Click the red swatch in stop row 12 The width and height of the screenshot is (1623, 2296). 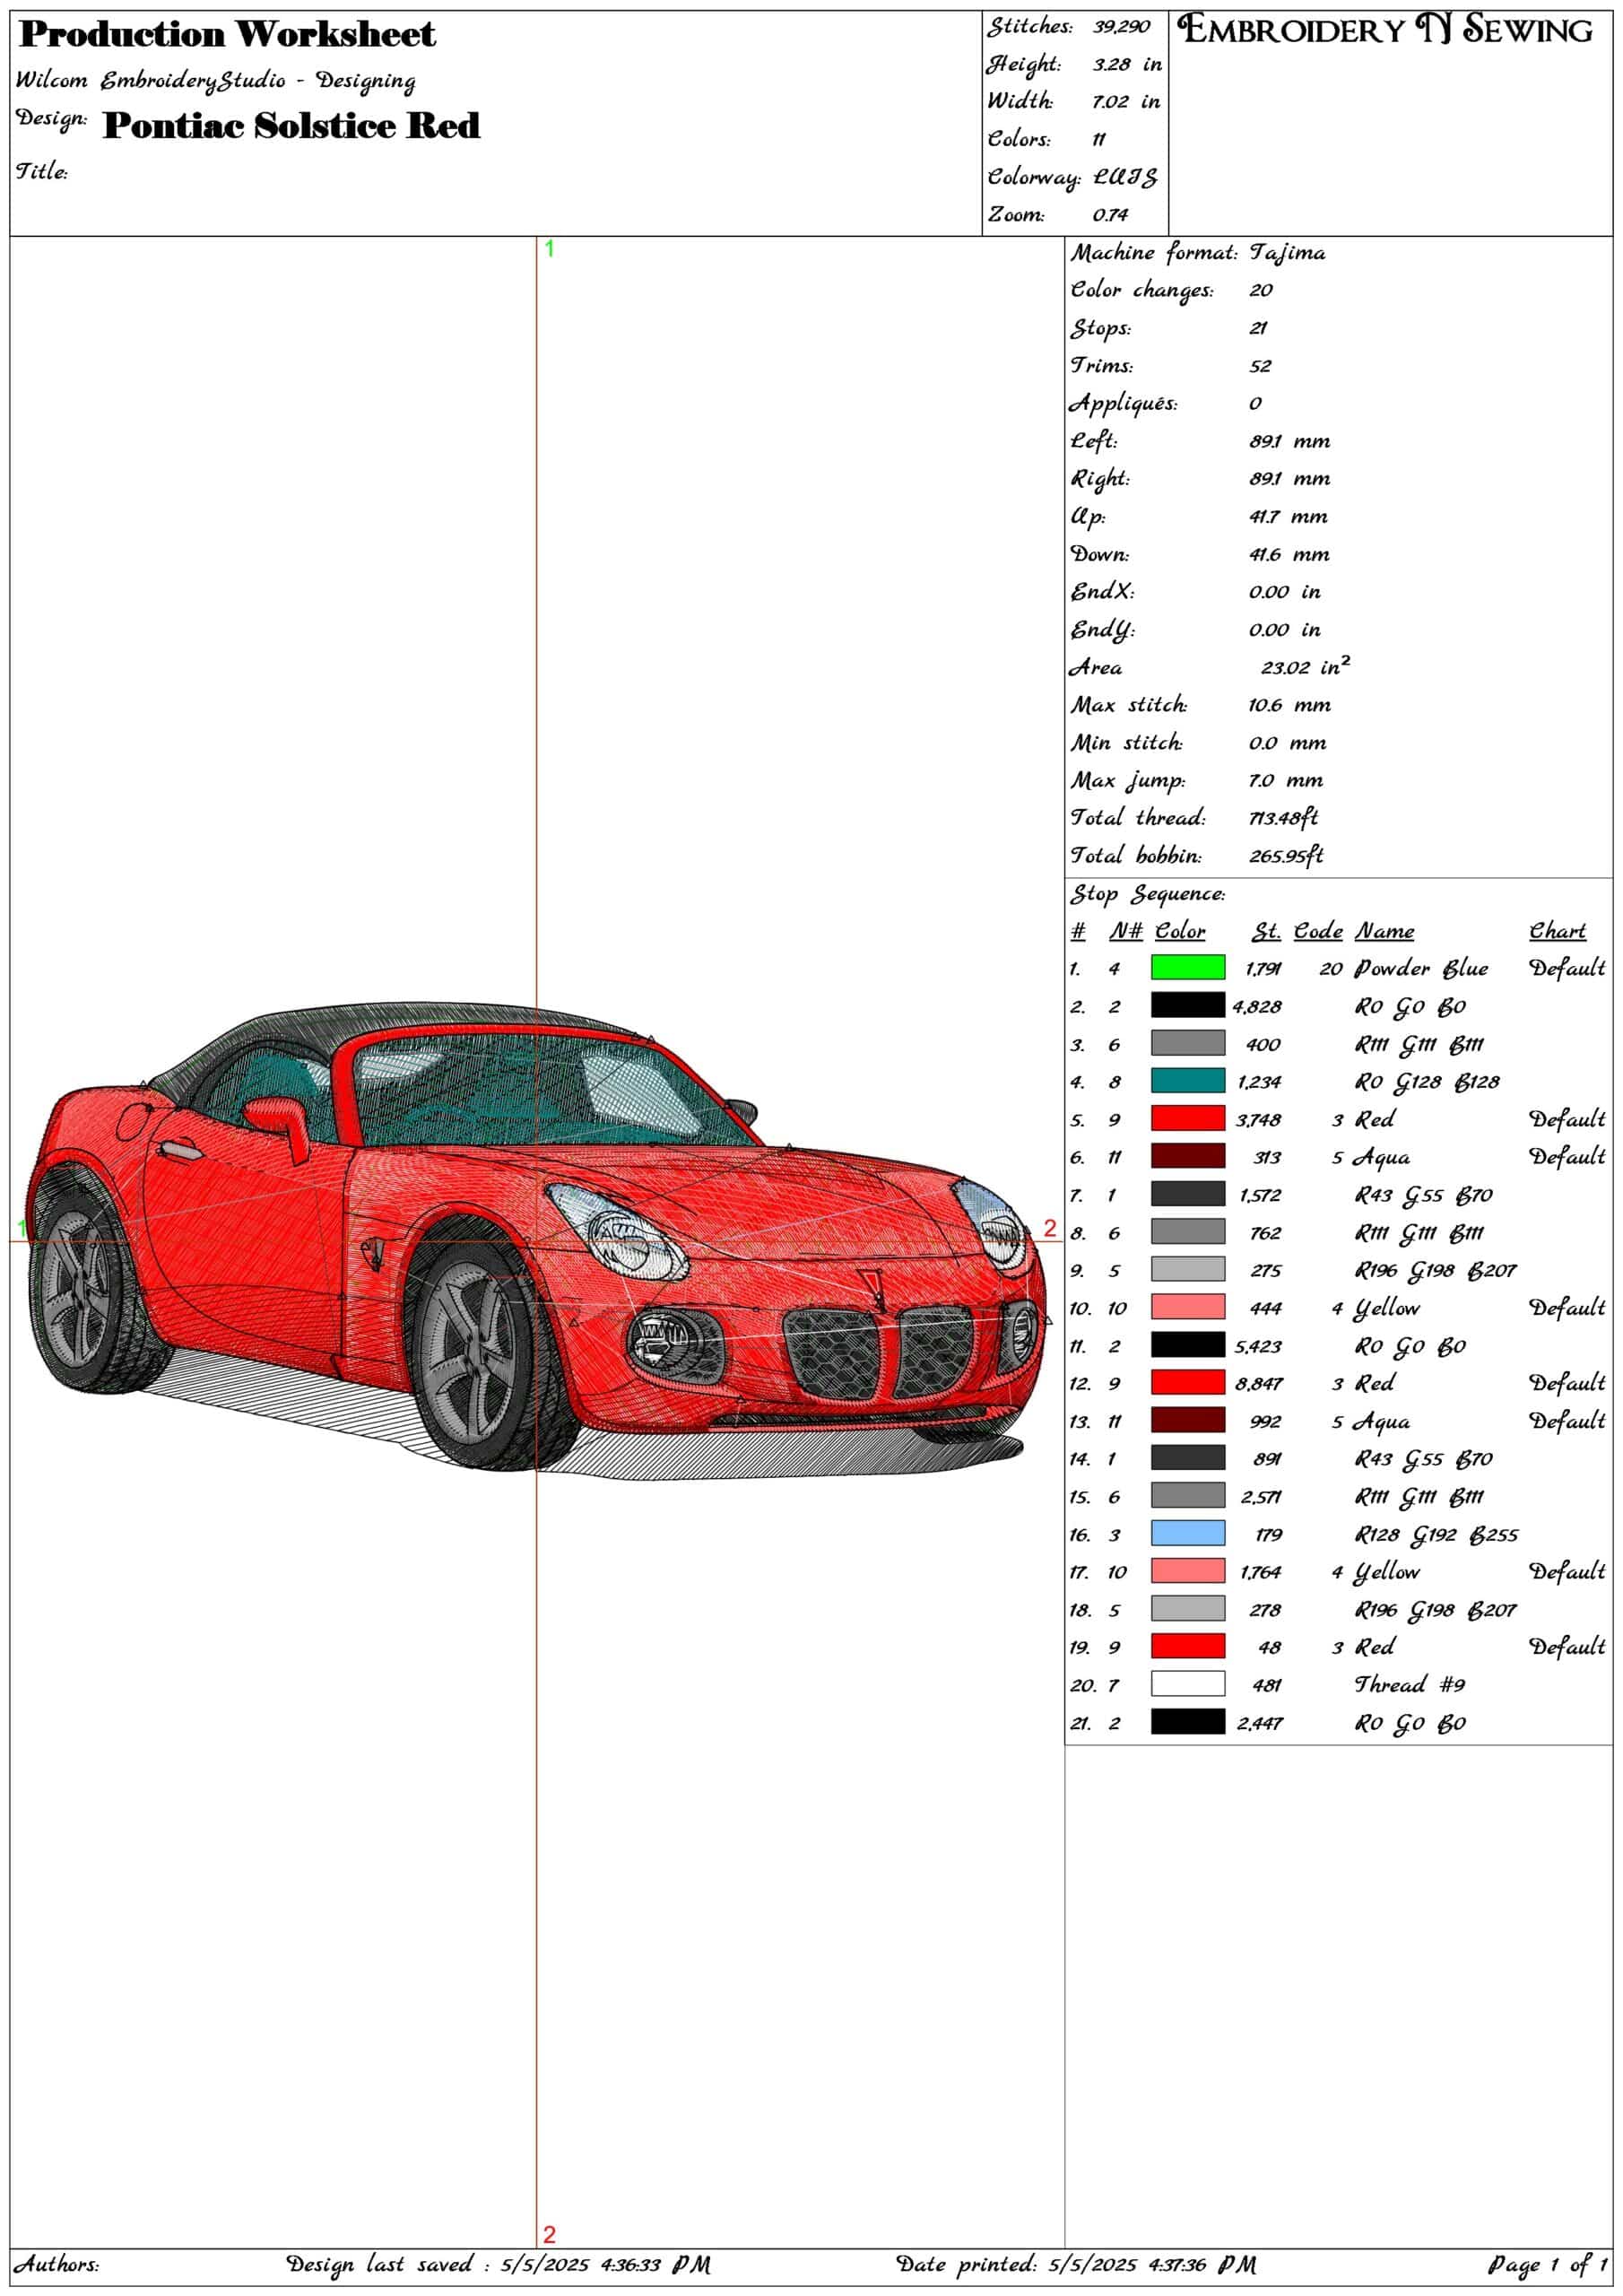click(x=1187, y=1382)
